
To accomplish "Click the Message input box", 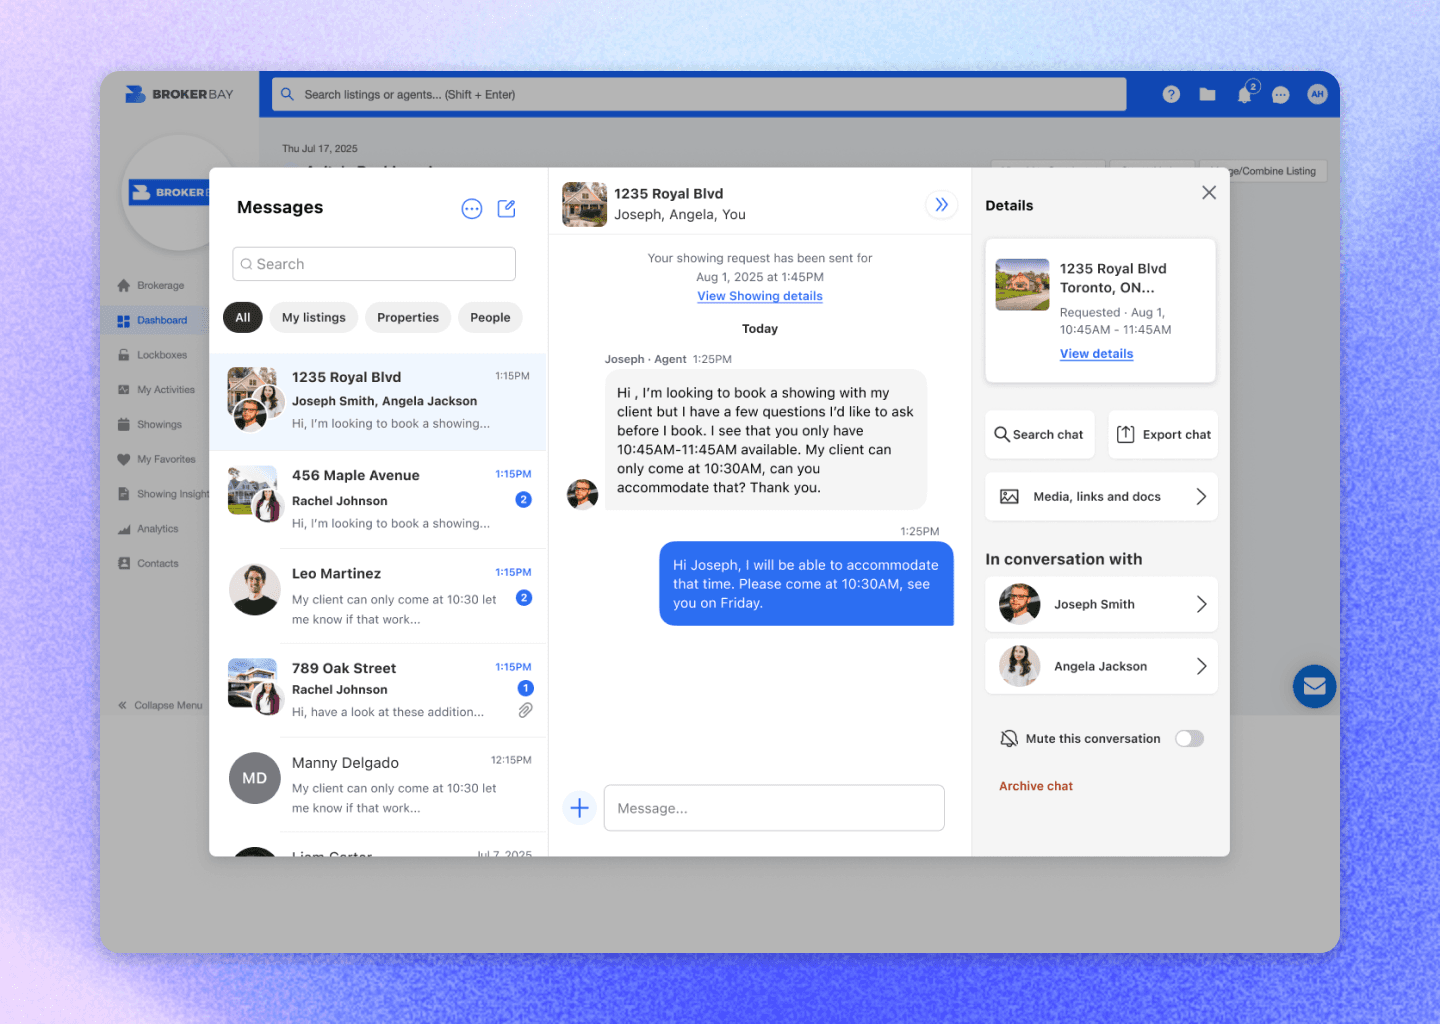I will coord(774,808).
